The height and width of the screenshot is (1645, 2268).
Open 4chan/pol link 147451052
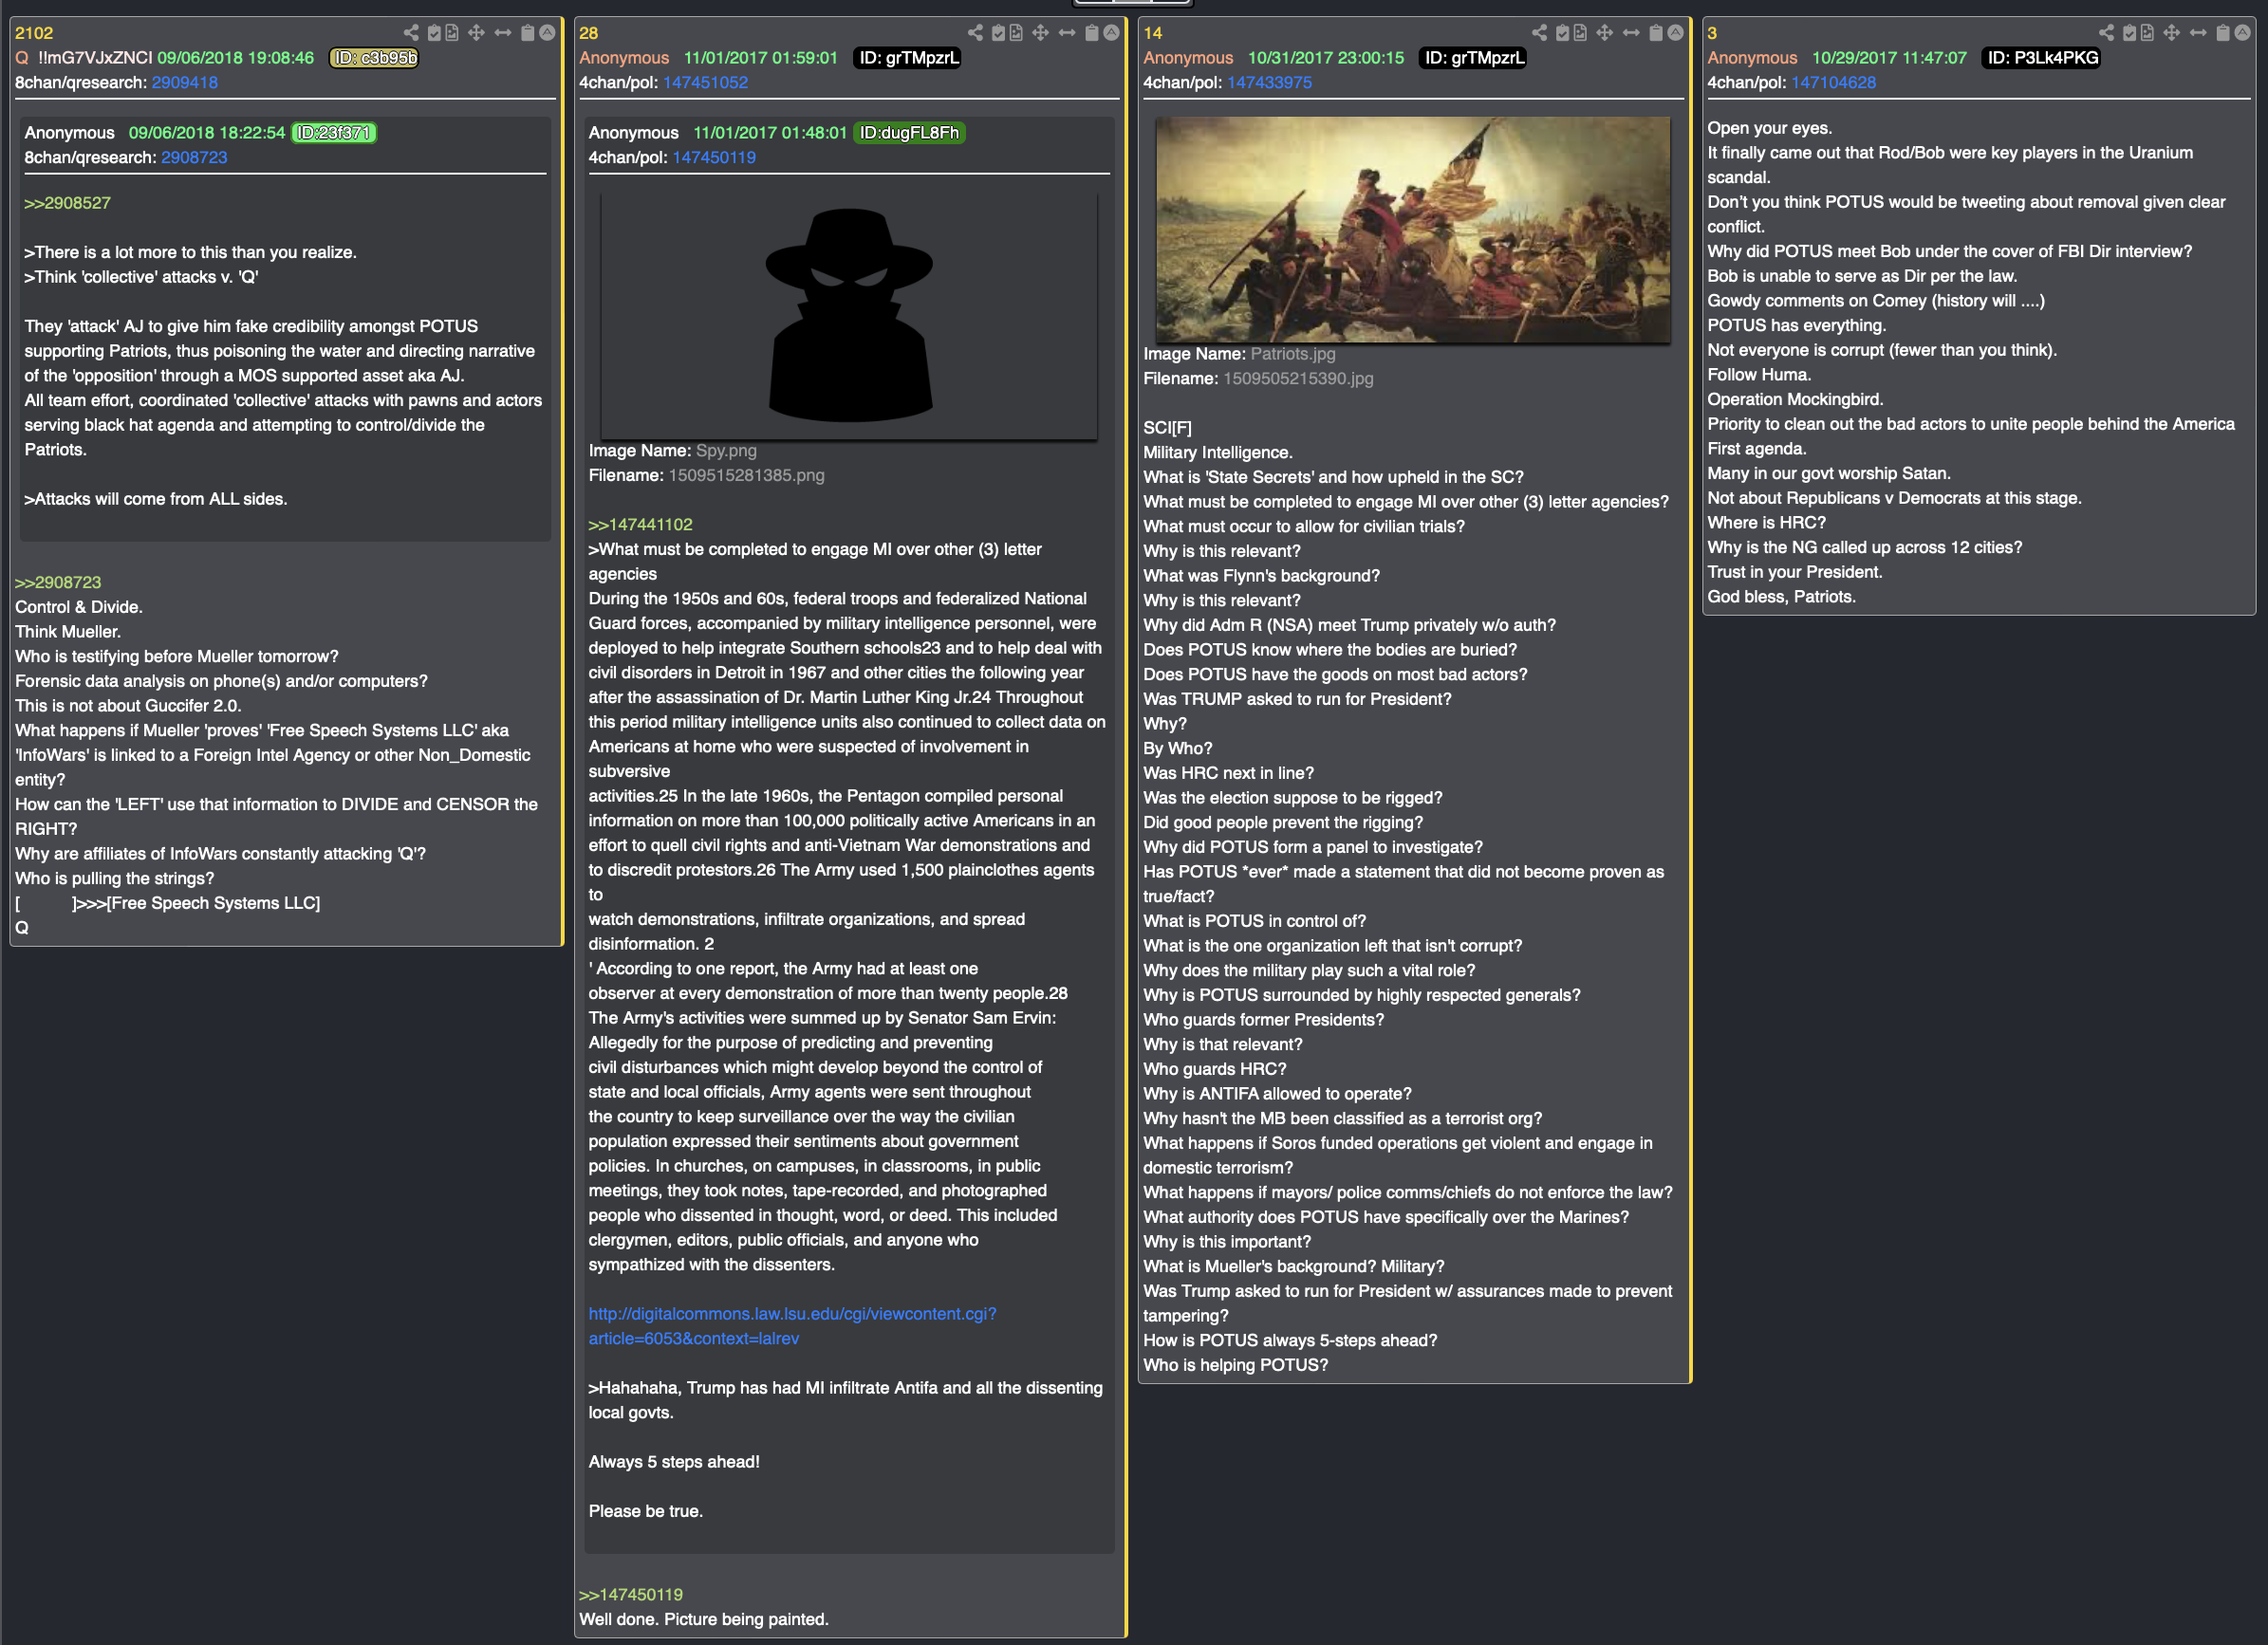coord(705,82)
